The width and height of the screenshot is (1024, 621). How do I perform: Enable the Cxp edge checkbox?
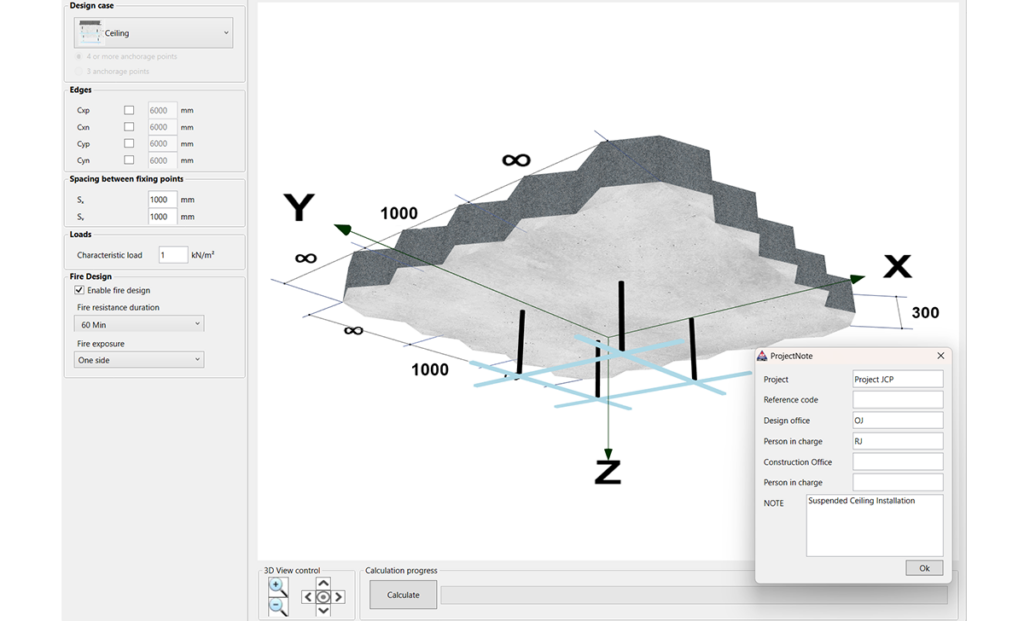click(x=129, y=110)
